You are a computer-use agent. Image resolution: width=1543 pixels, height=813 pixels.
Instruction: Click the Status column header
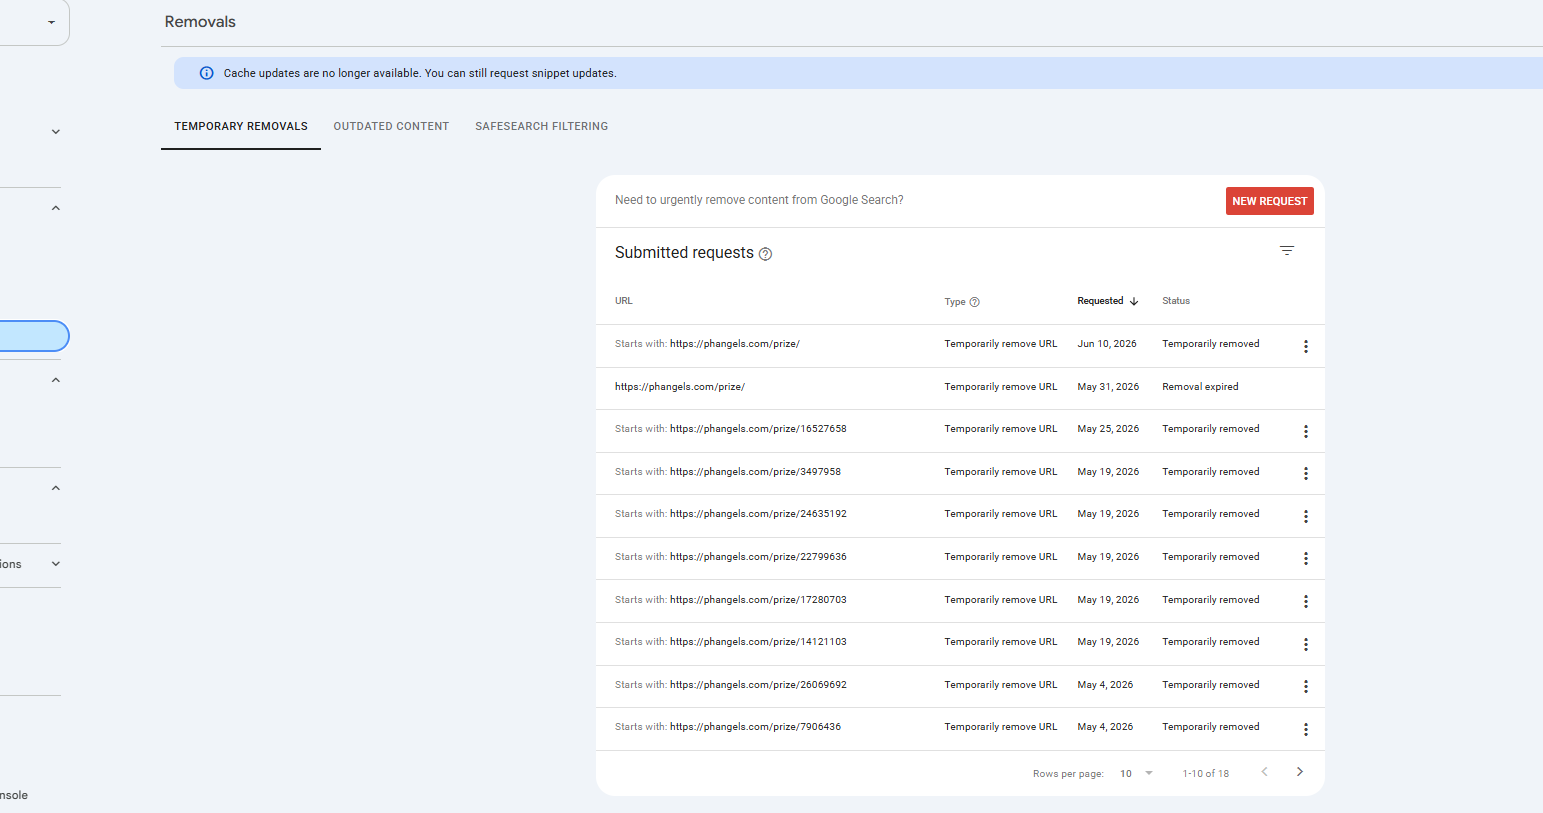coord(1176,301)
